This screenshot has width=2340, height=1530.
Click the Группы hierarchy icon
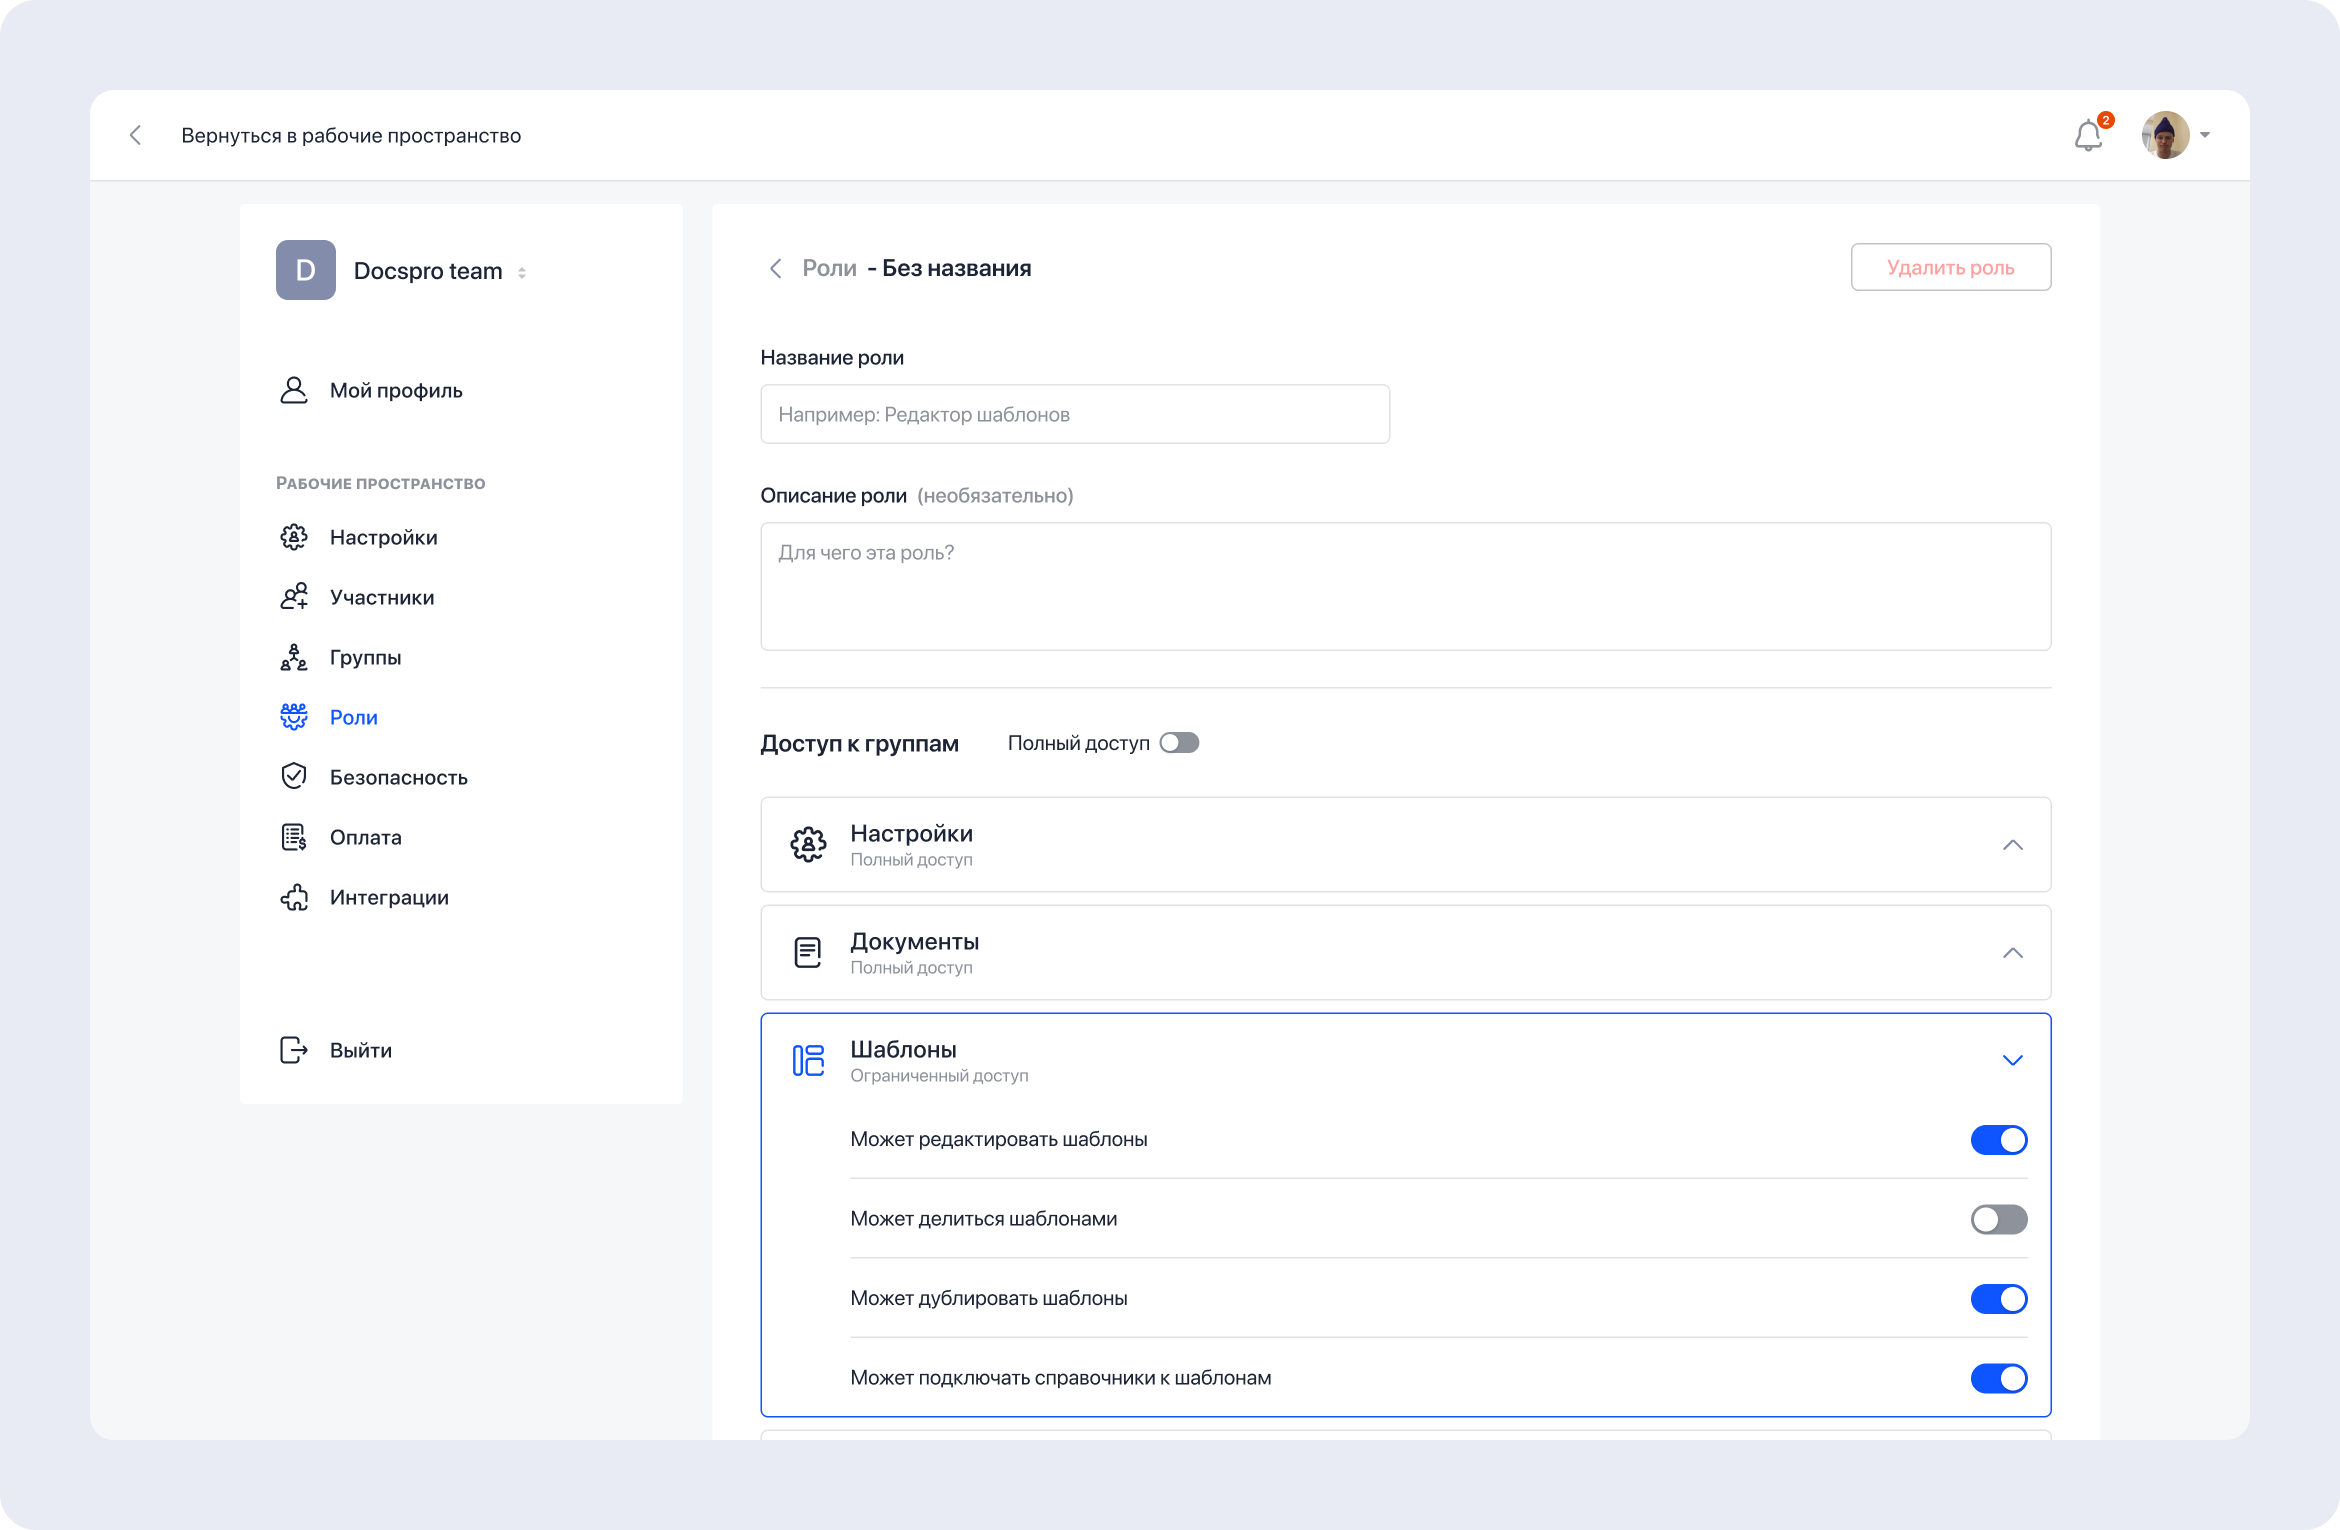pos(294,657)
